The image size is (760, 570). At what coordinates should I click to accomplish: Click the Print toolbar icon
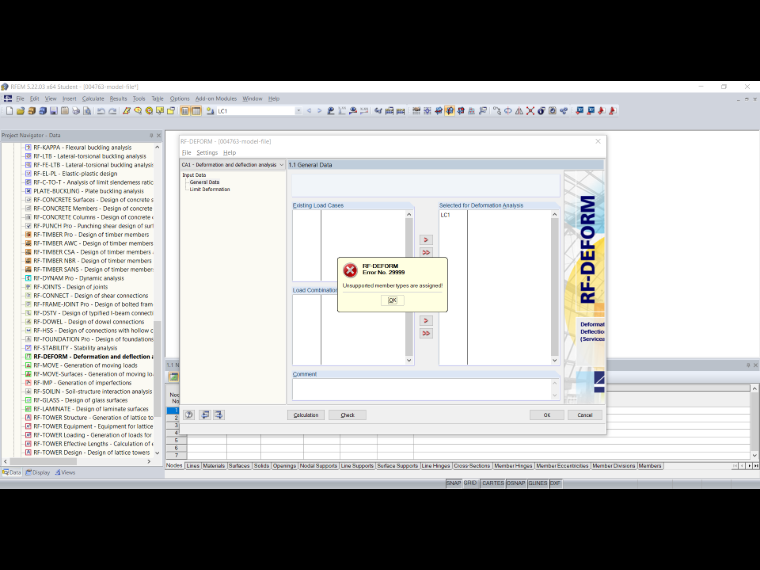[x=76, y=111]
